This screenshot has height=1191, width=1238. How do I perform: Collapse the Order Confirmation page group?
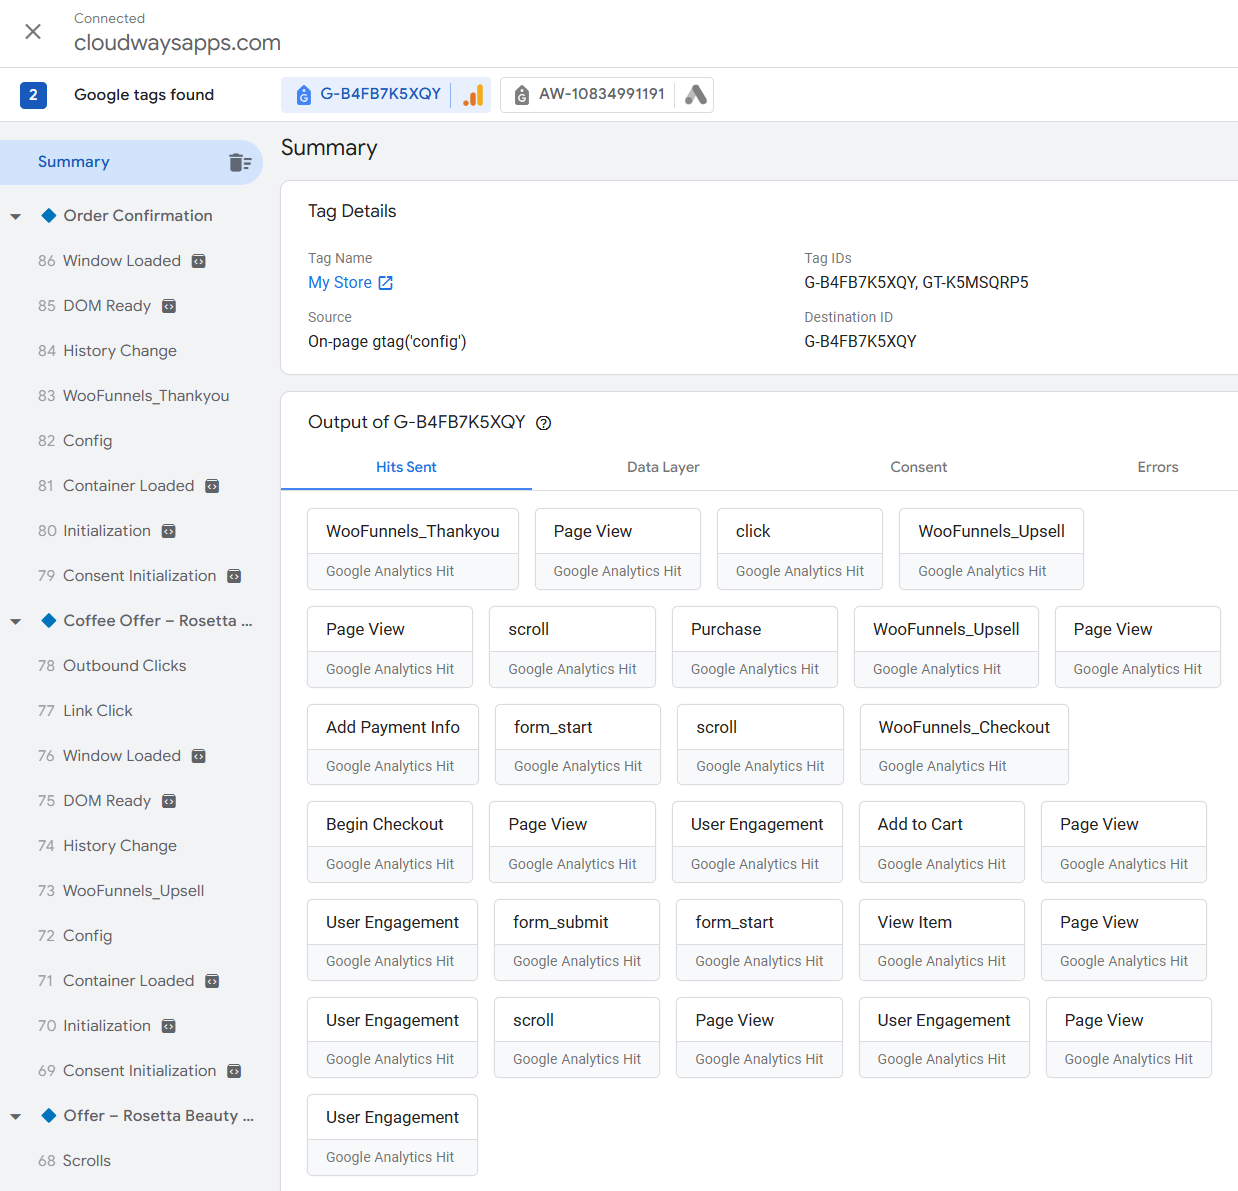pyautogui.click(x=16, y=216)
